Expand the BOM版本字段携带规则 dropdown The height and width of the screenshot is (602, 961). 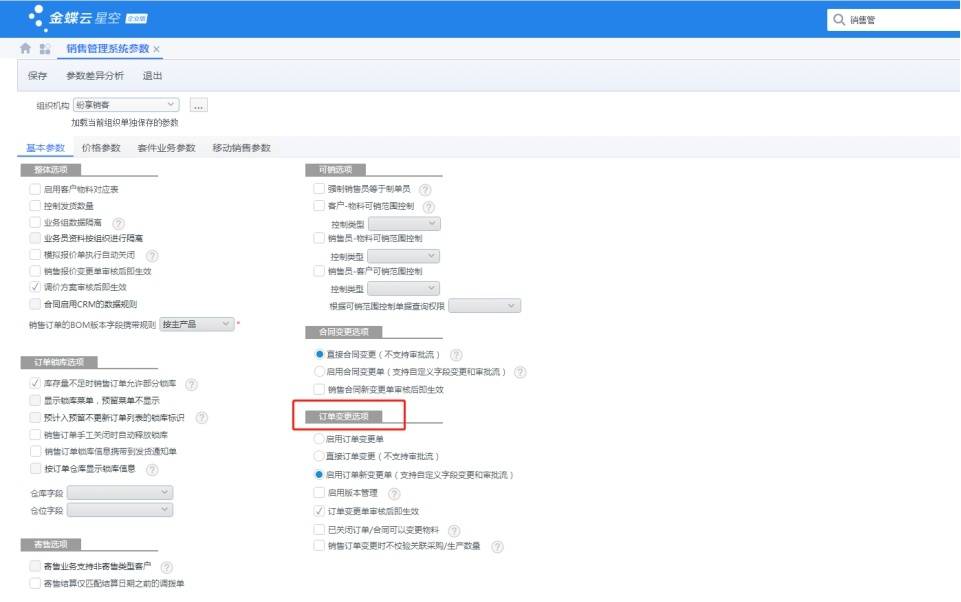(x=197, y=324)
